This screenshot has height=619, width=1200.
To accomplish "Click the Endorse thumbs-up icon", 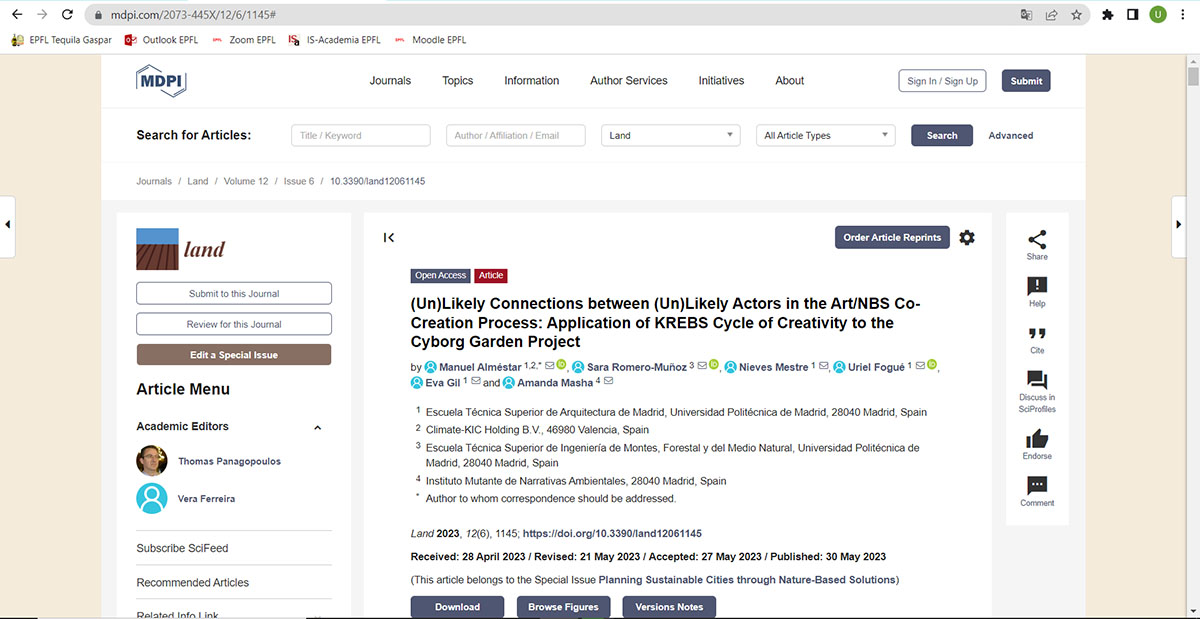I will tap(1037, 439).
